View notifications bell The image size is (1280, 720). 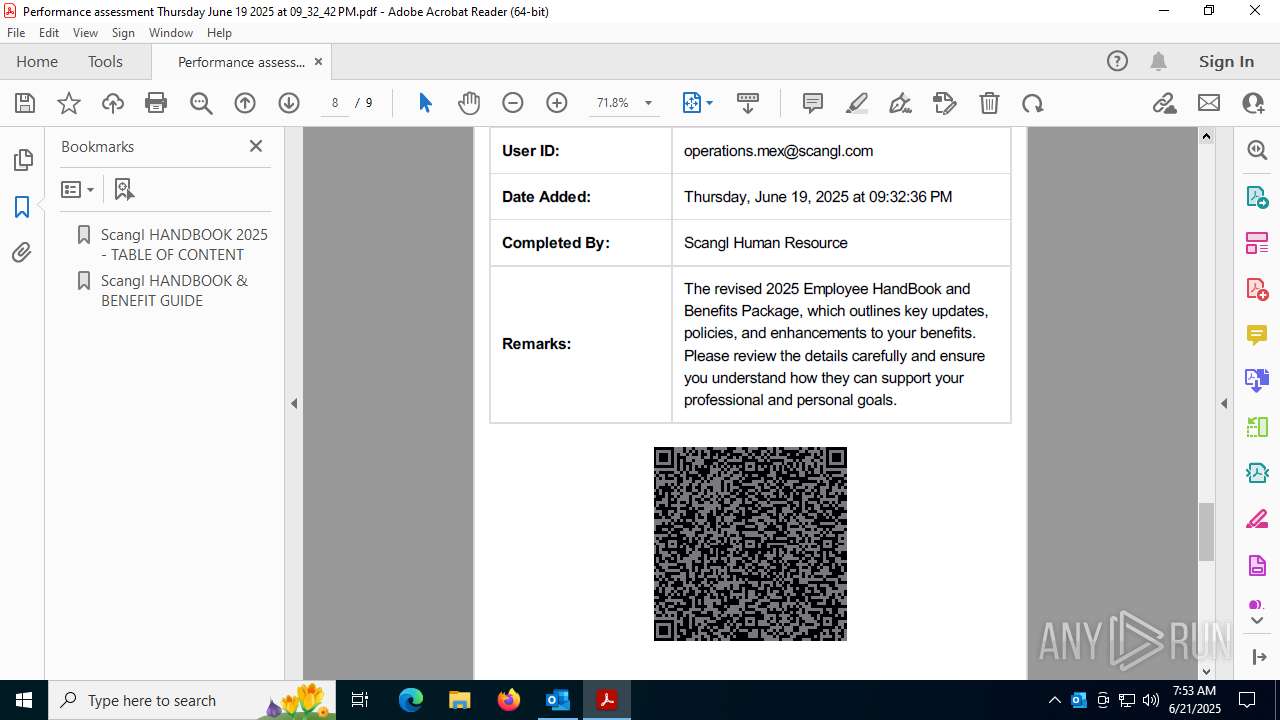pos(1158,61)
